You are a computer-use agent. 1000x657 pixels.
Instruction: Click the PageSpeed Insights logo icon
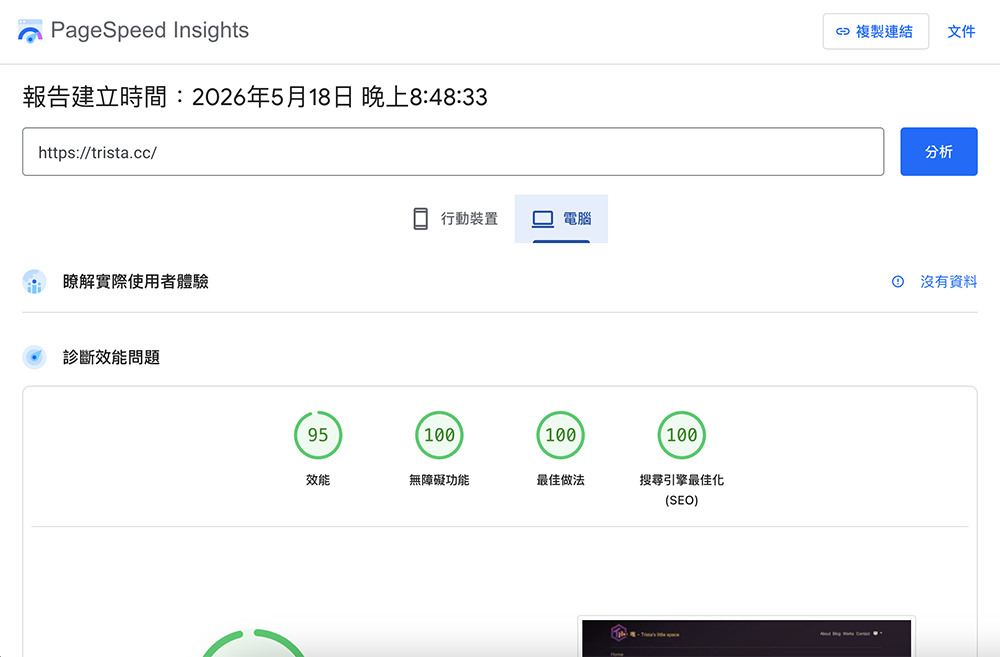pos(30,31)
